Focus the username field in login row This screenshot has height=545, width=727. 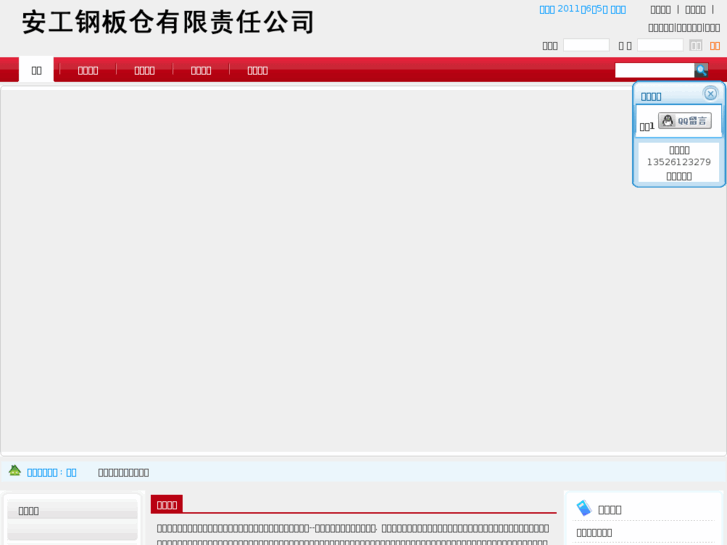pyautogui.click(x=586, y=45)
